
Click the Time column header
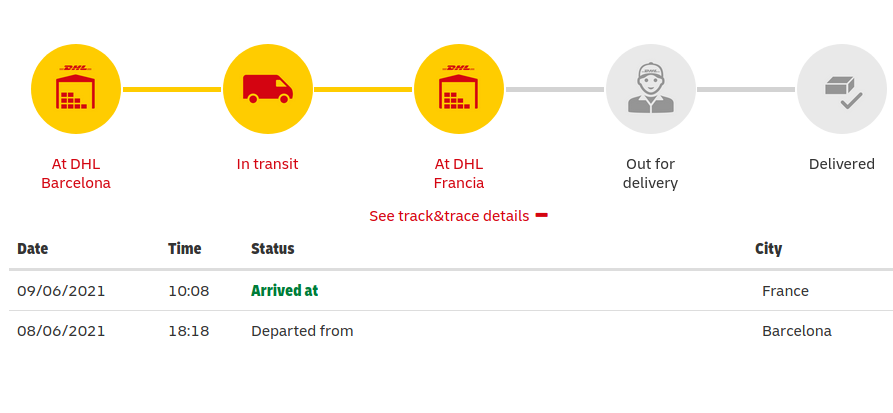pyautogui.click(x=184, y=249)
